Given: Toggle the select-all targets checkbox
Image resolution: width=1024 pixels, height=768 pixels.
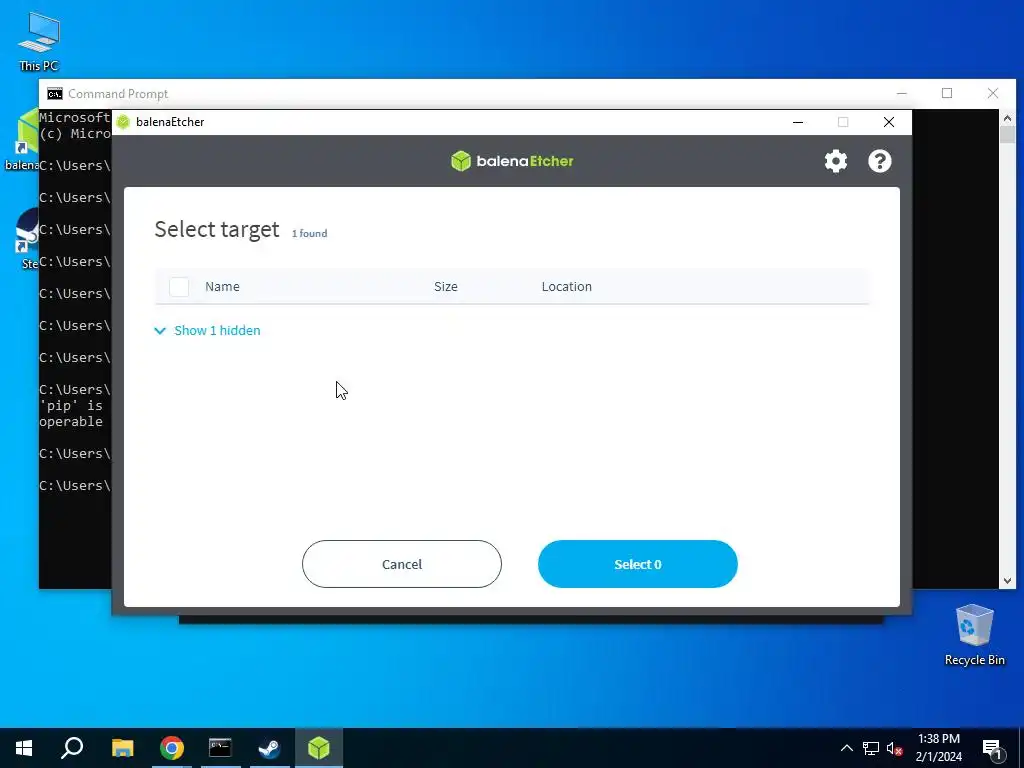Looking at the screenshot, I should point(179,287).
